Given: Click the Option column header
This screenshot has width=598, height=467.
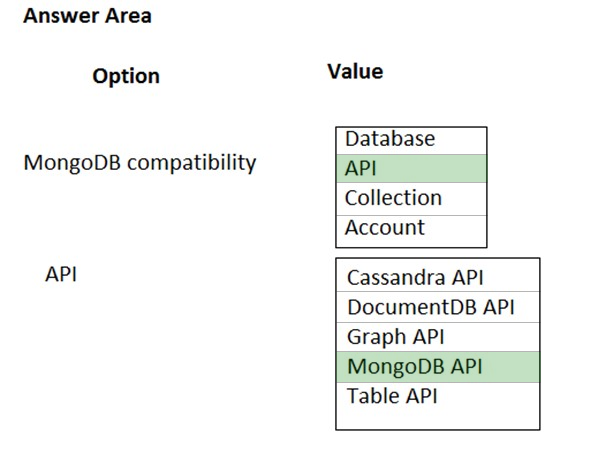Looking at the screenshot, I should [x=126, y=76].
